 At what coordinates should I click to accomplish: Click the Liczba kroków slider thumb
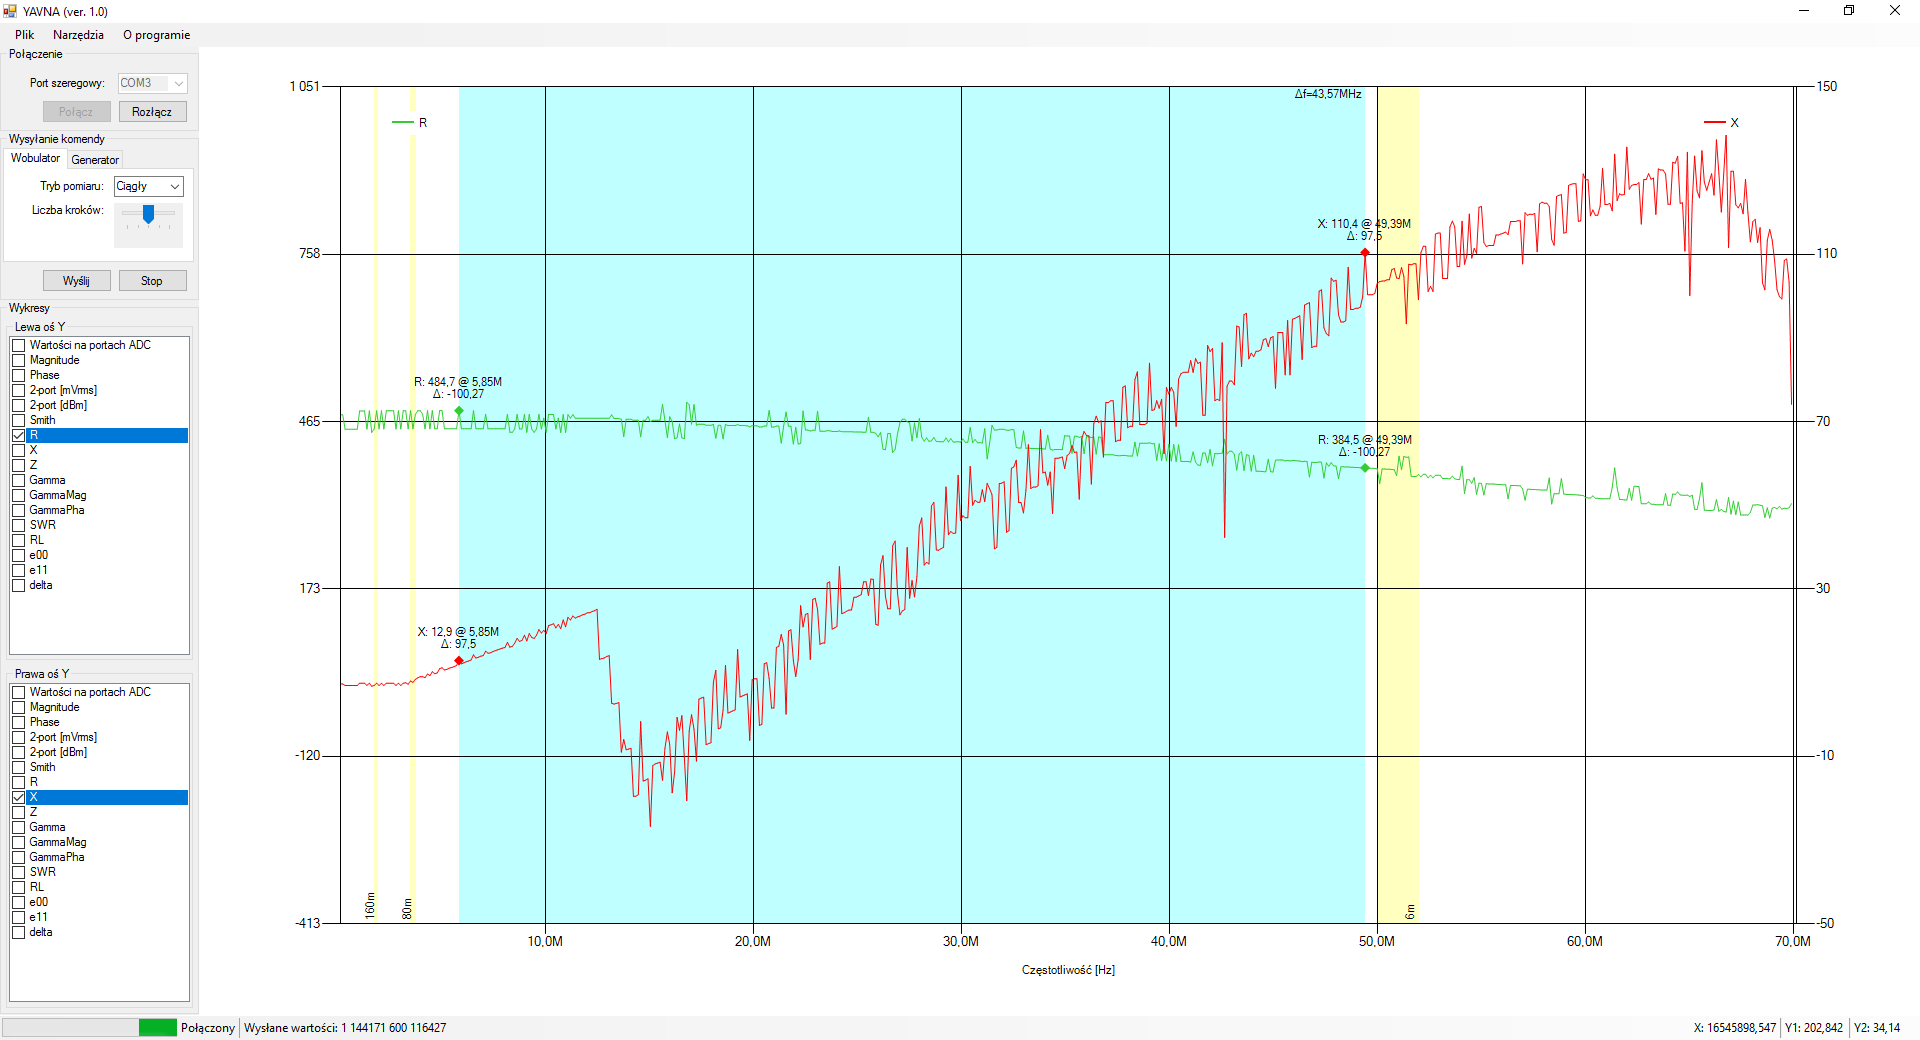148,214
